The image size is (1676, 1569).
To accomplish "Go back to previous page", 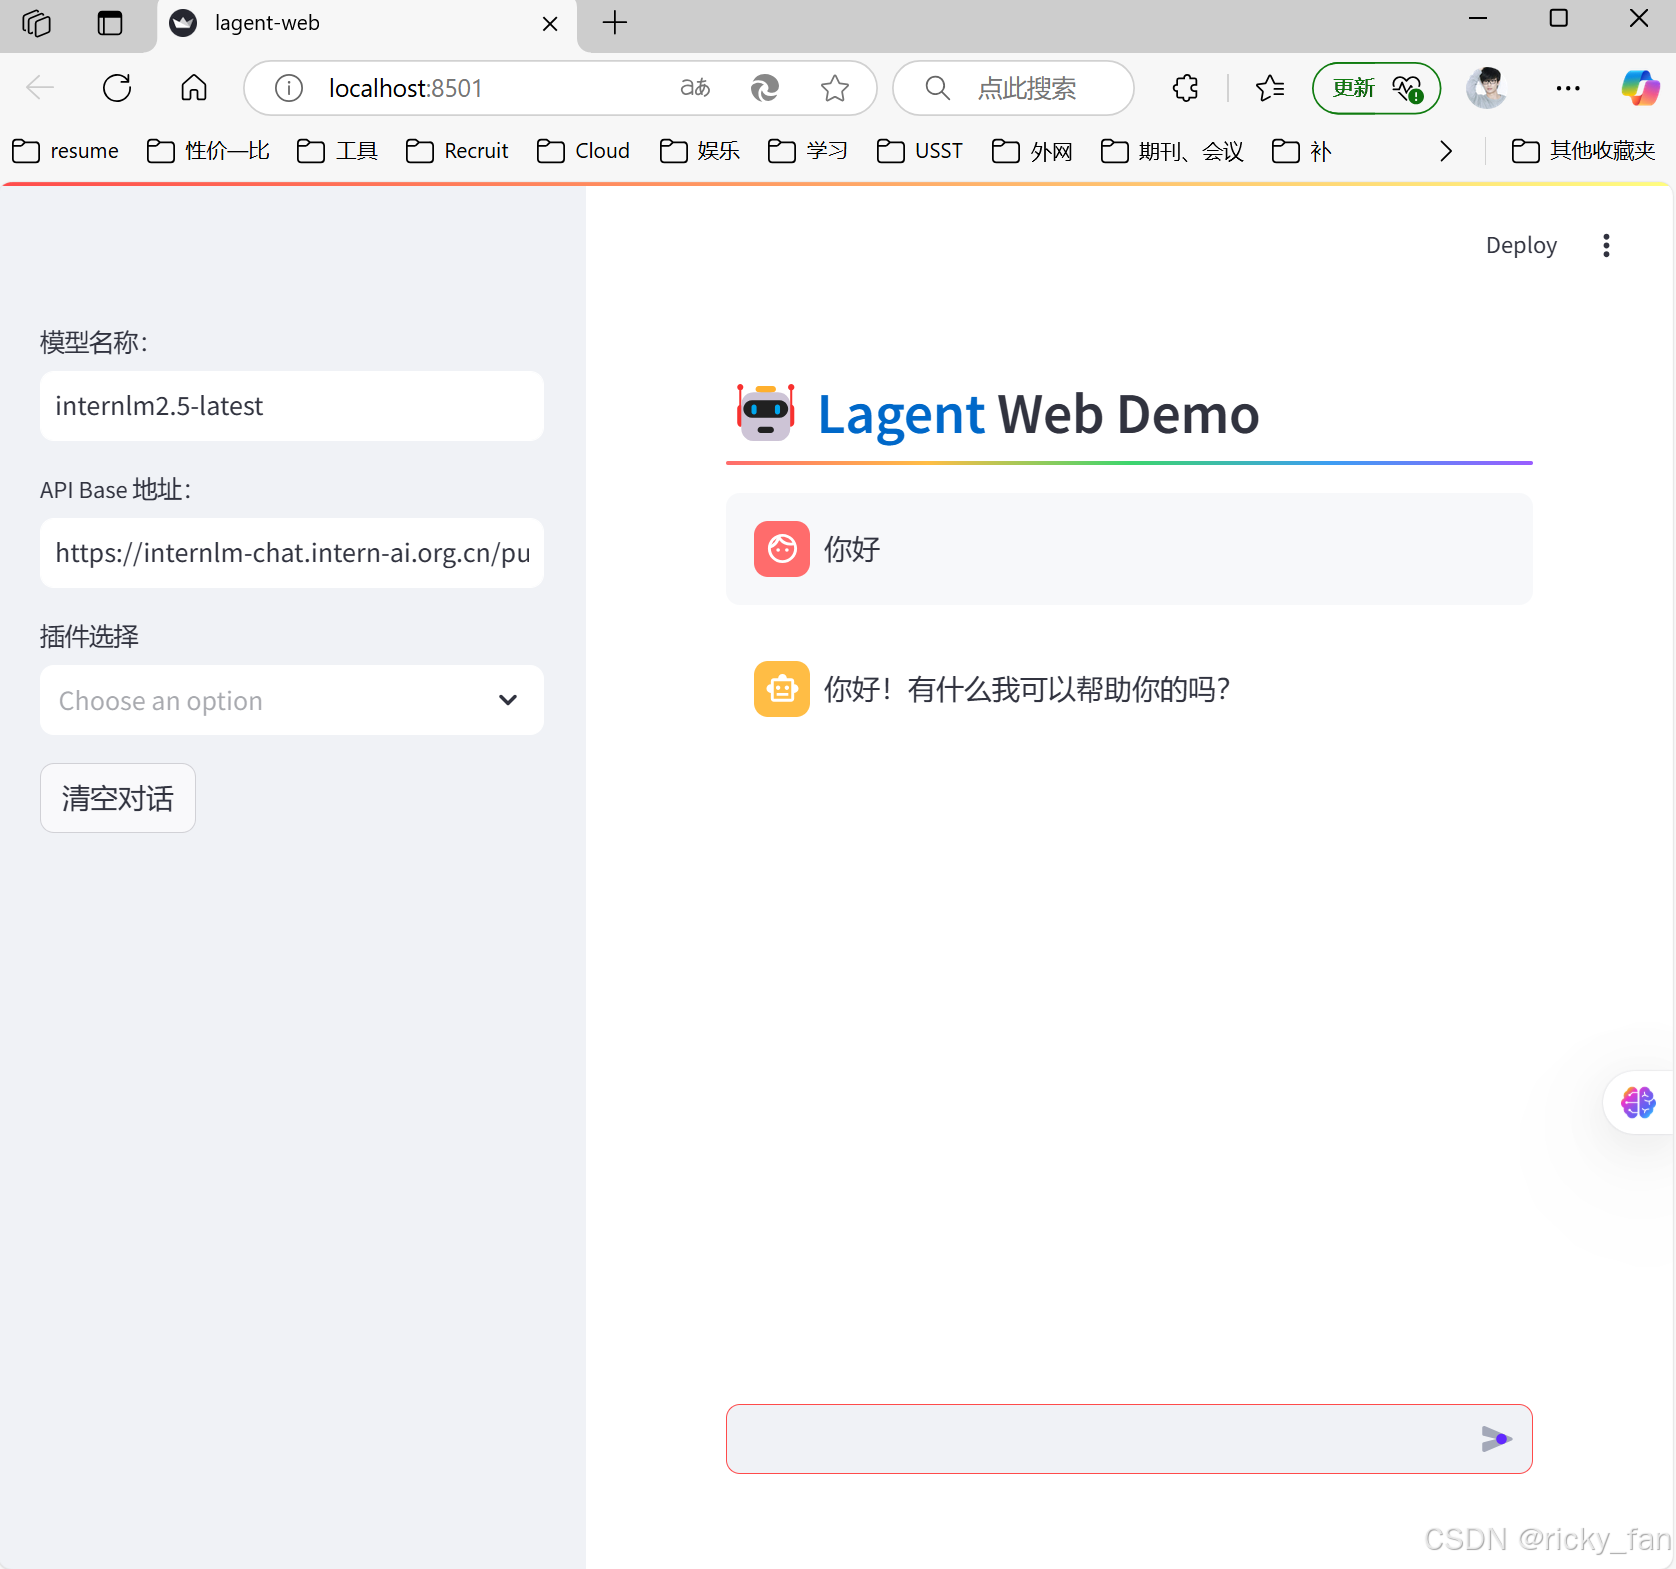I will [40, 88].
